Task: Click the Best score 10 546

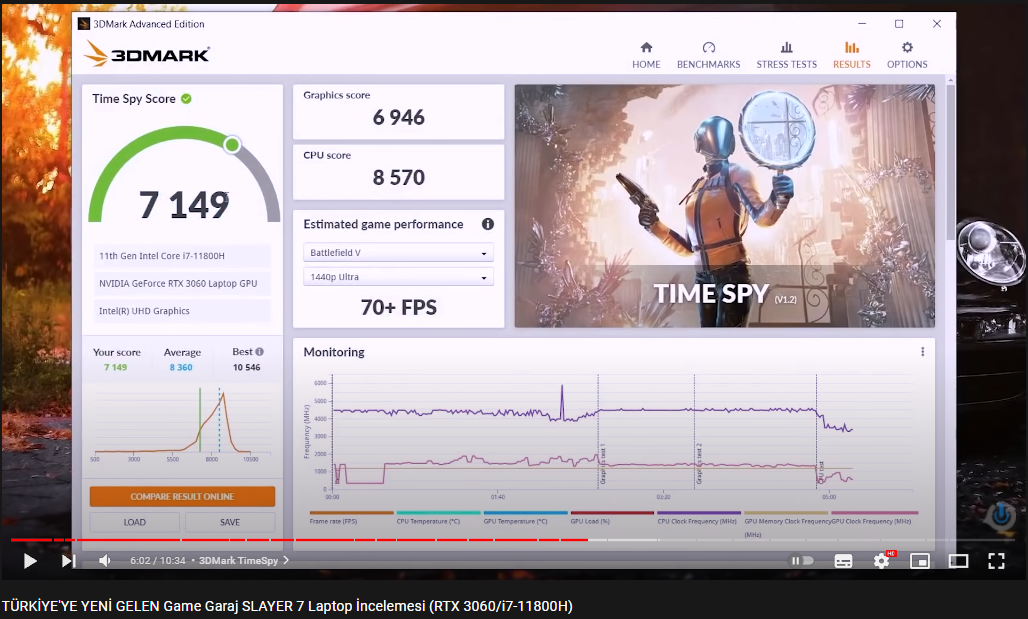Action: [x=247, y=367]
